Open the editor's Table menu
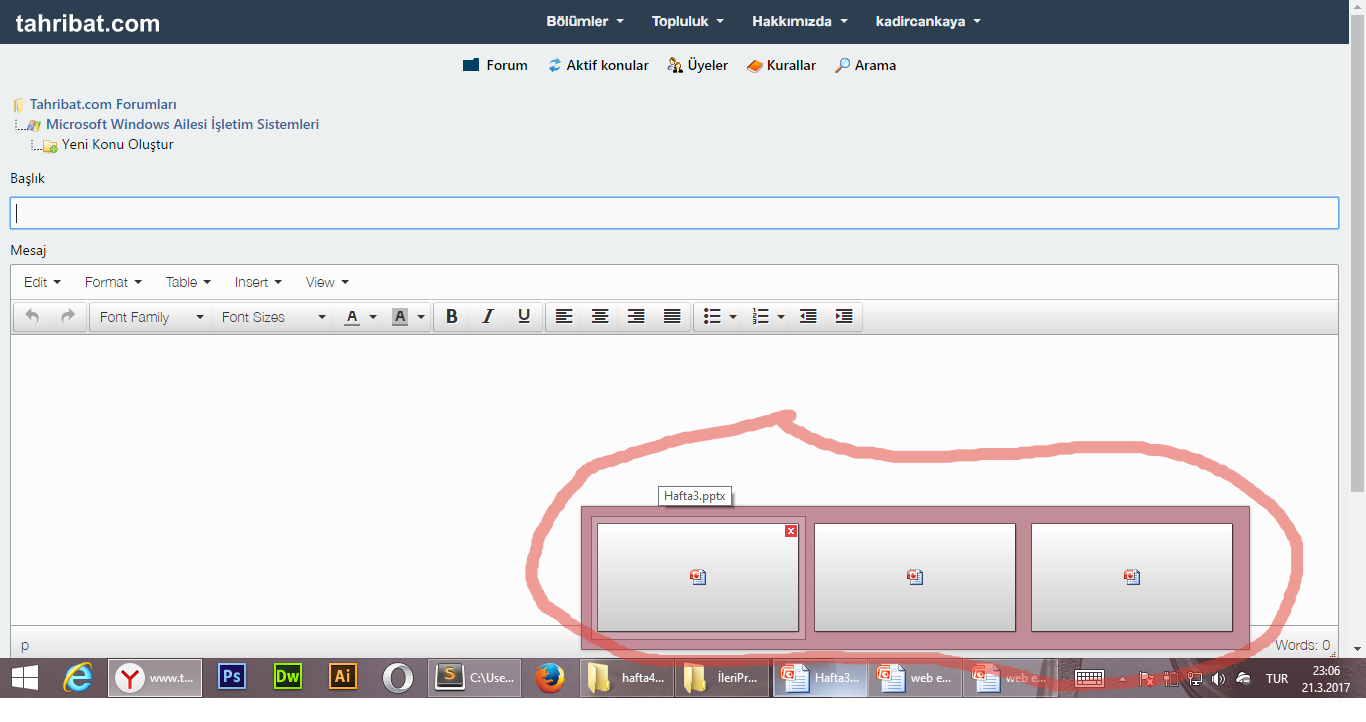 [188, 282]
